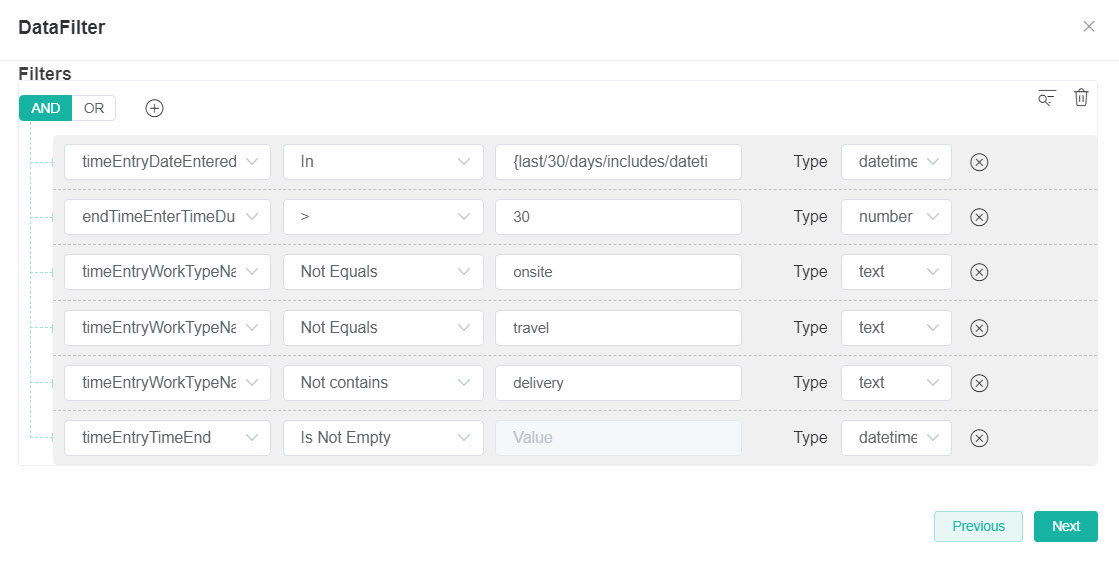Remove the endTimeEnterTimeDu filter row
The image size is (1119, 562).
pyautogui.click(x=979, y=217)
